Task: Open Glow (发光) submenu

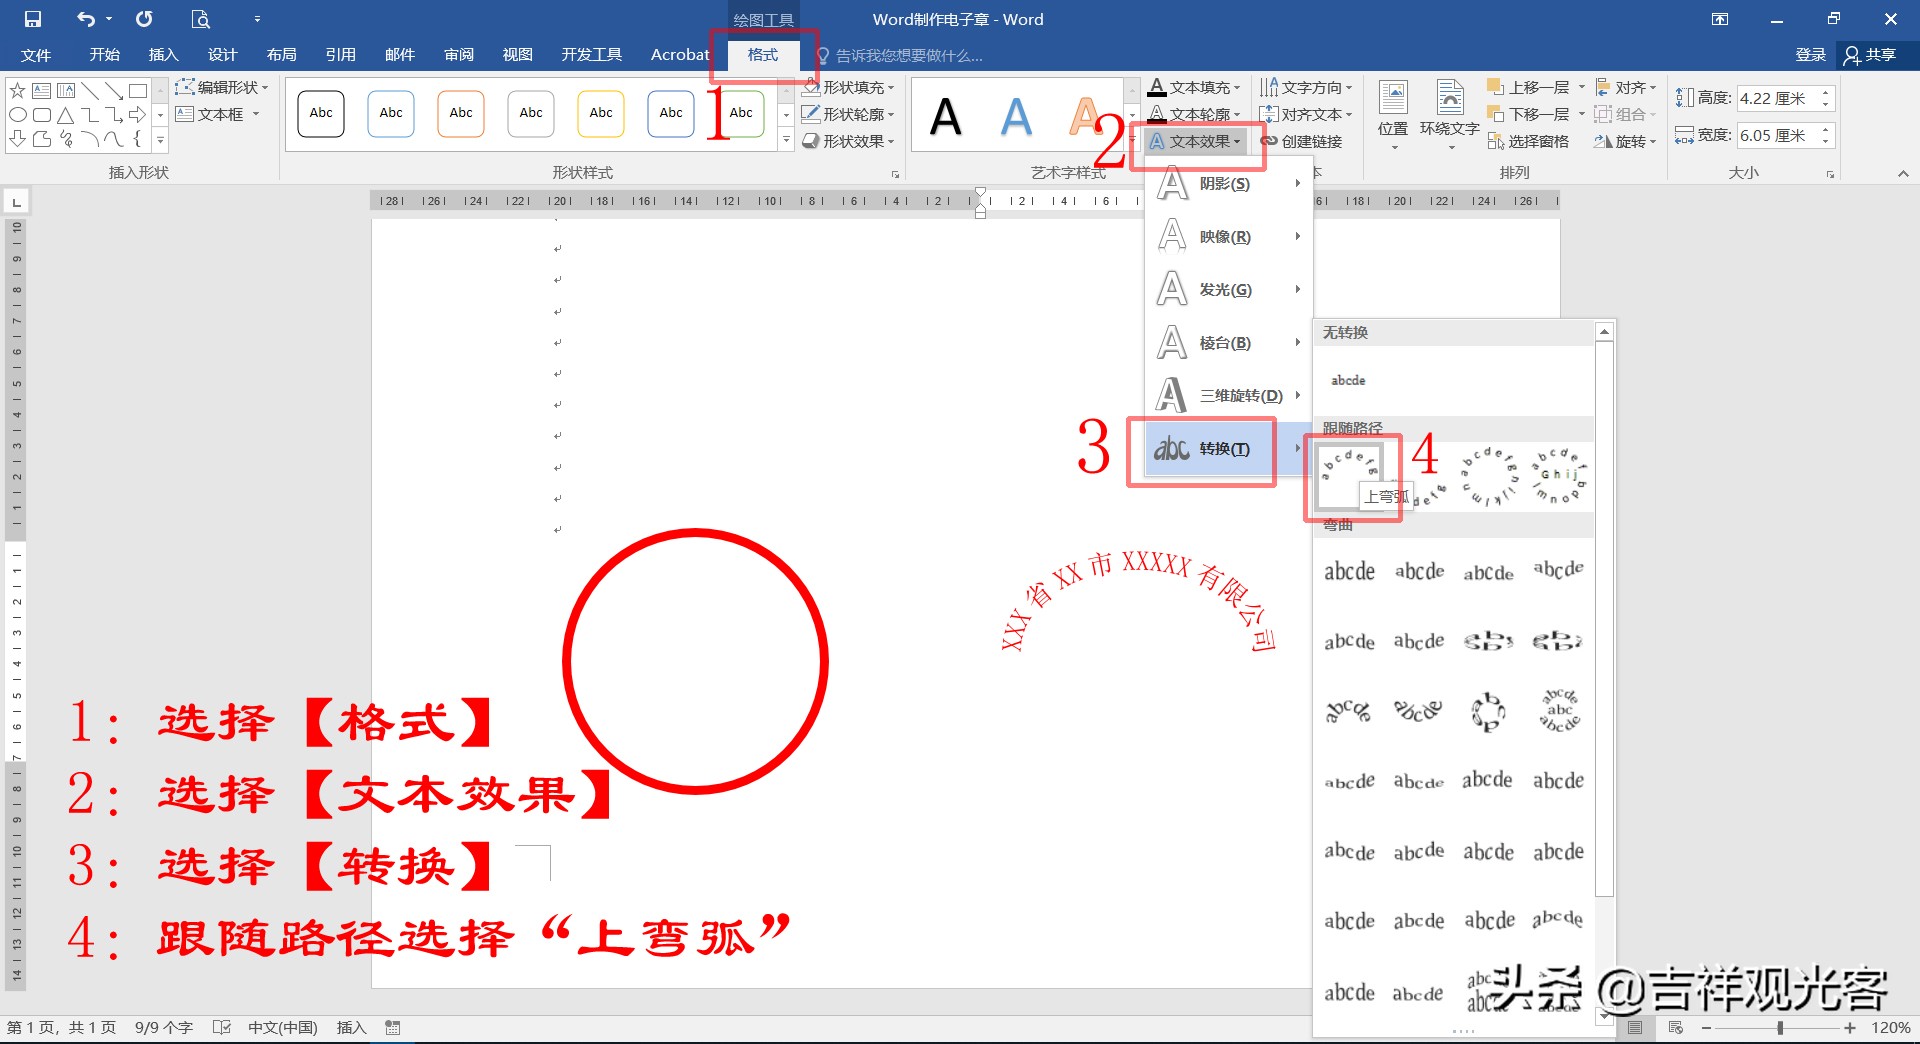Action: 1229,290
